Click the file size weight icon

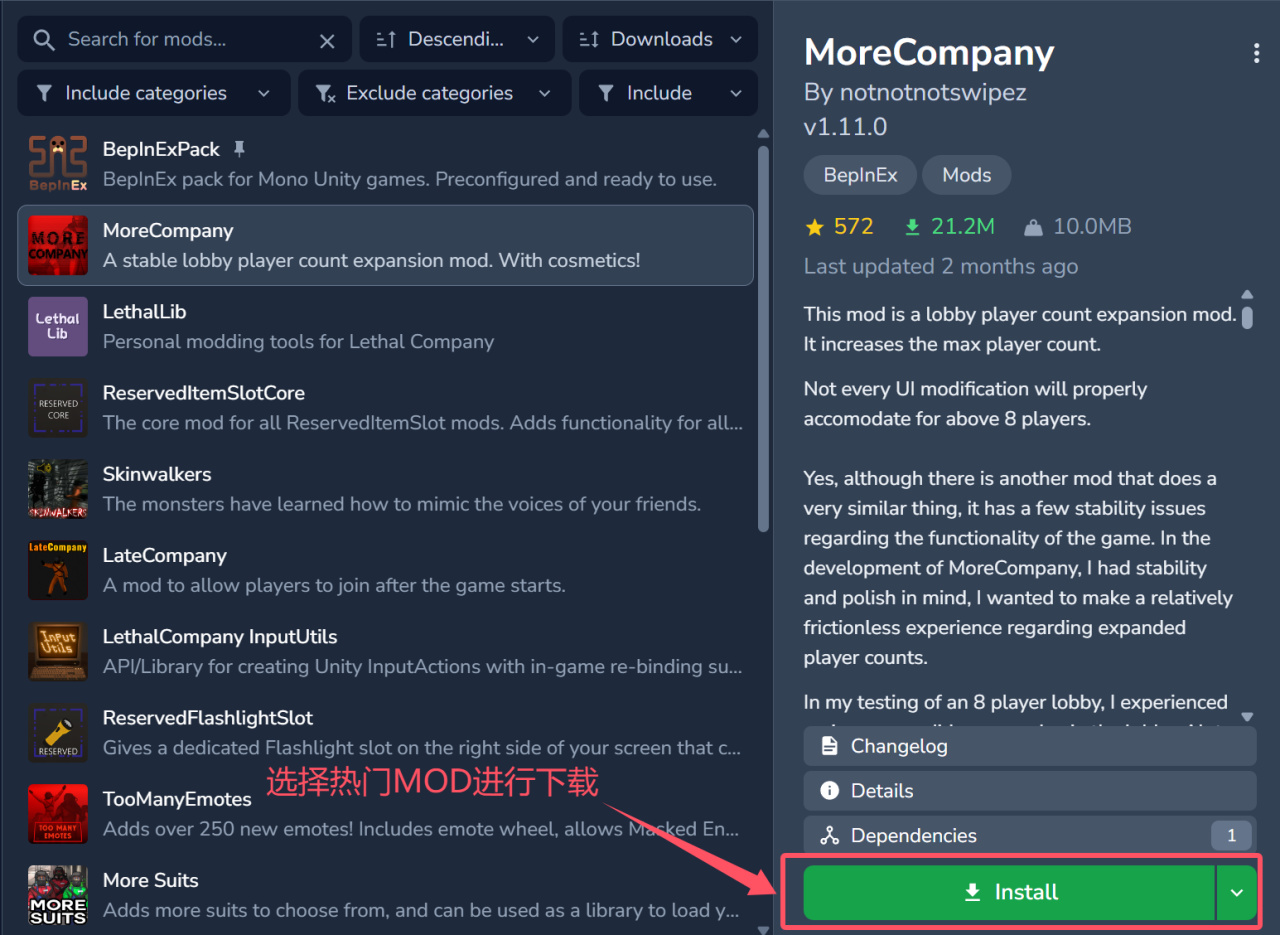[x=1033, y=227]
